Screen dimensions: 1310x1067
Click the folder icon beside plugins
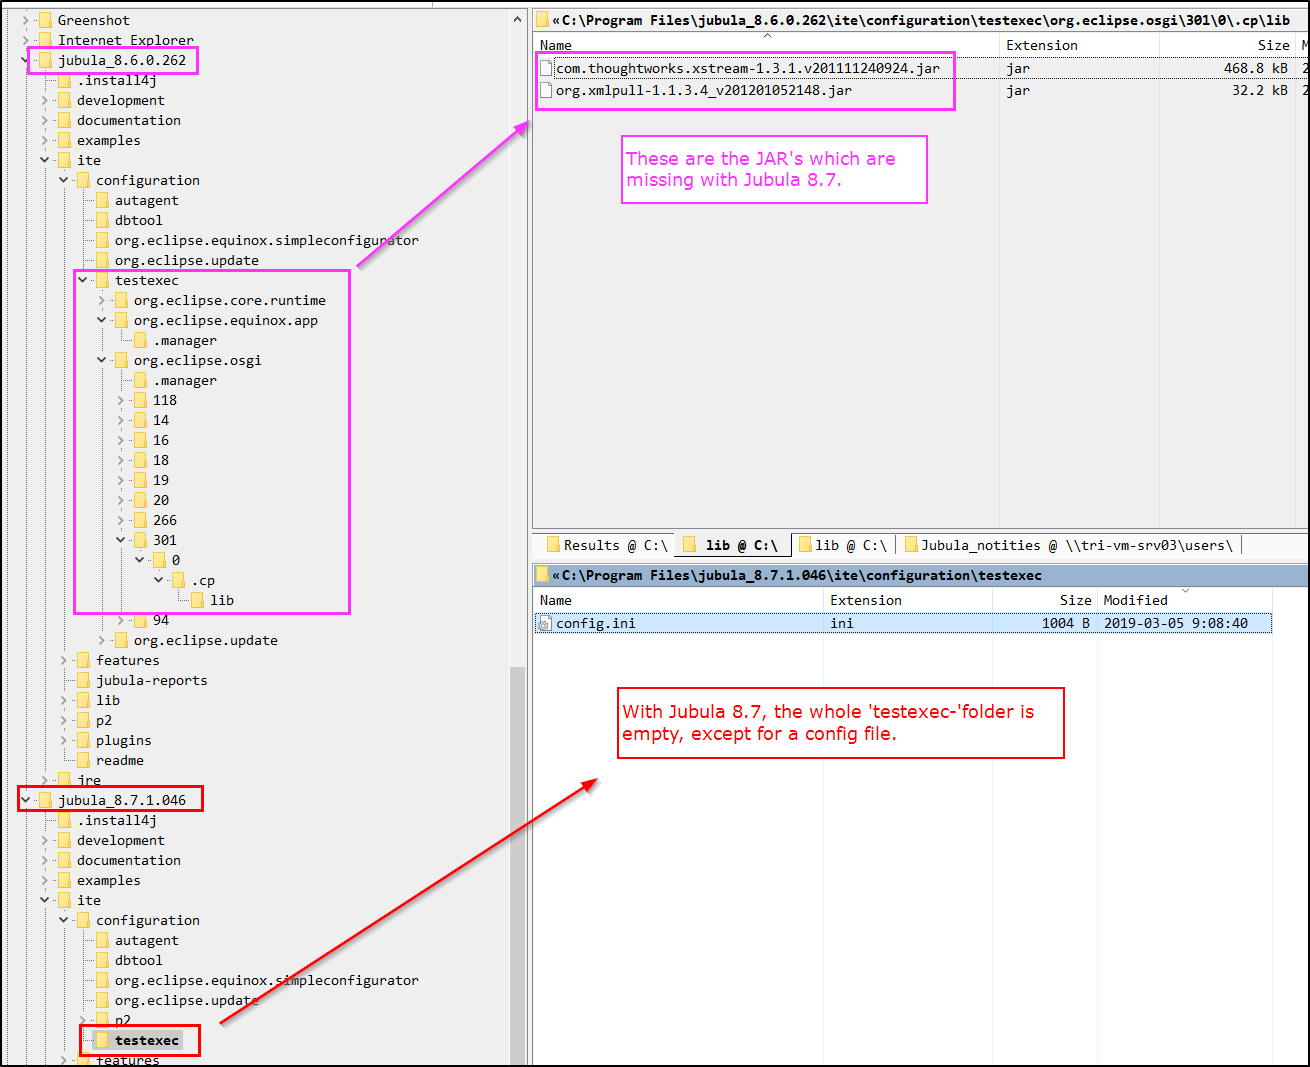pos(83,740)
